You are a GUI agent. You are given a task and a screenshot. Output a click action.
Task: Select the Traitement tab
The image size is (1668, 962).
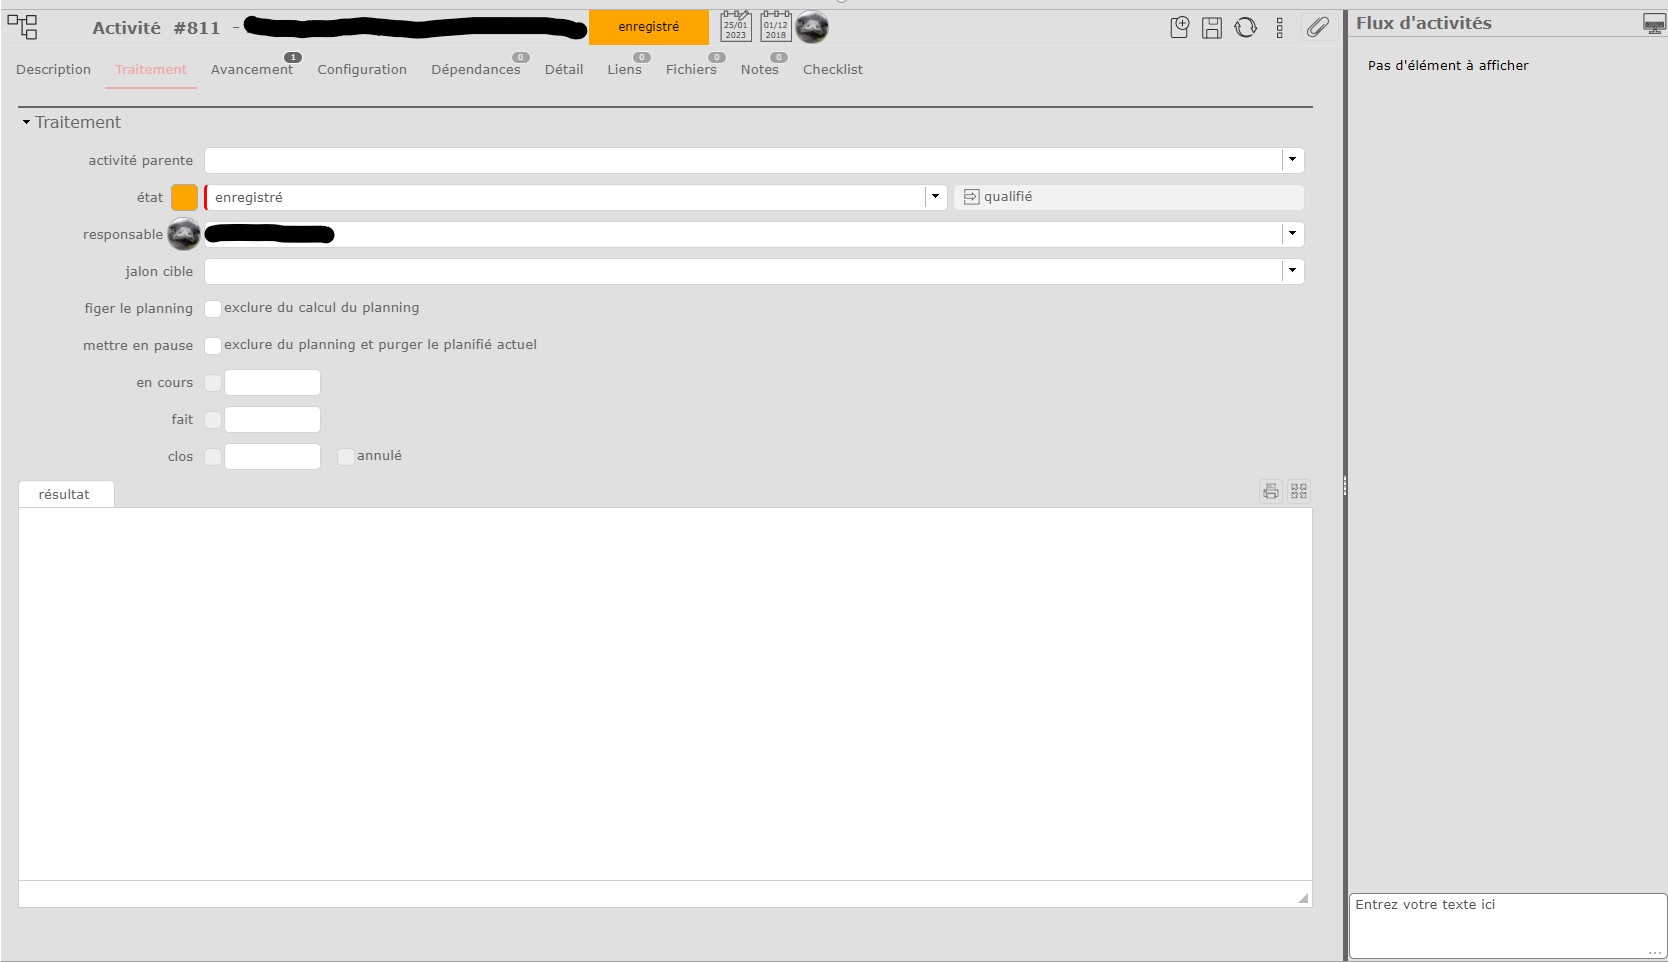151,69
